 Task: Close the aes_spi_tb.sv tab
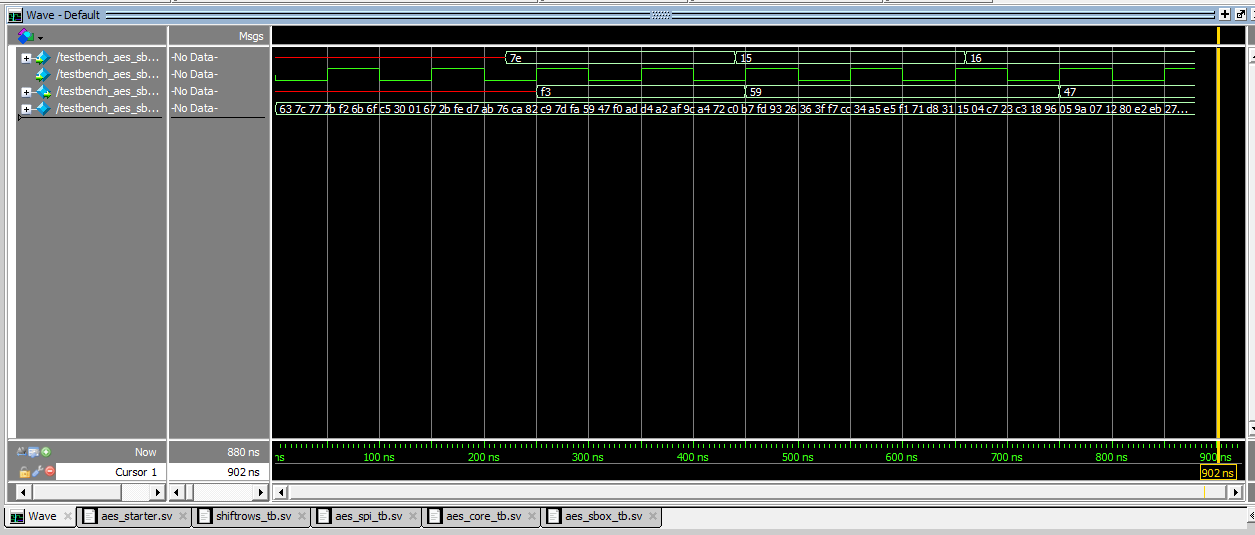(x=413, y=517)
